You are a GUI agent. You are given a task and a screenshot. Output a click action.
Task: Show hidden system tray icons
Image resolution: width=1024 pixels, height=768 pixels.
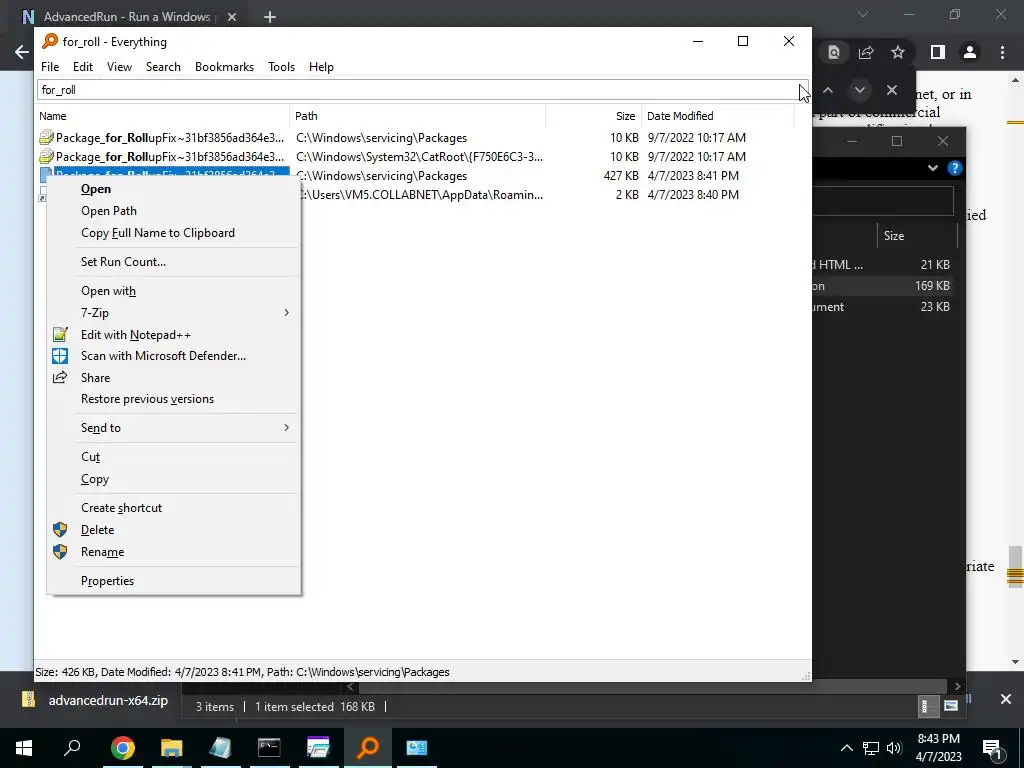click(846, 748)
